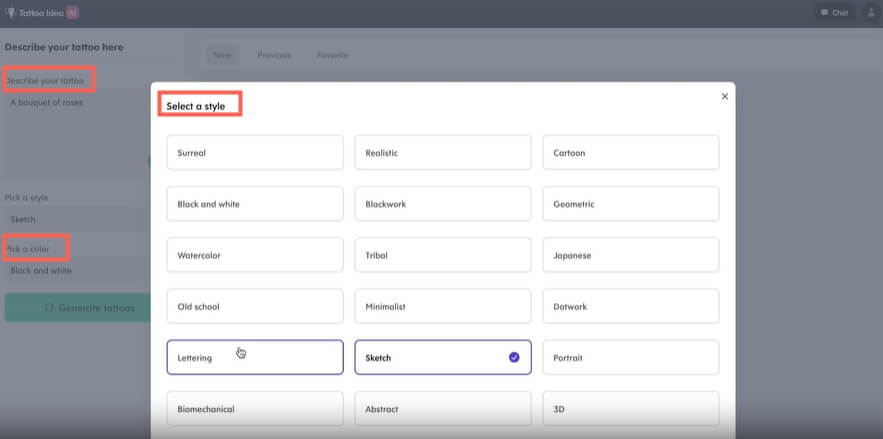Click the Describe your tattoo here heading
The image size is (883, 439).
click(x=64, y=47)
